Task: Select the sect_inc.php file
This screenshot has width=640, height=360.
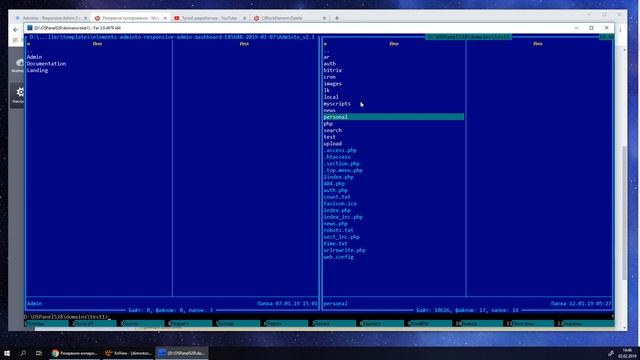Action: click(x=341, y=237)
